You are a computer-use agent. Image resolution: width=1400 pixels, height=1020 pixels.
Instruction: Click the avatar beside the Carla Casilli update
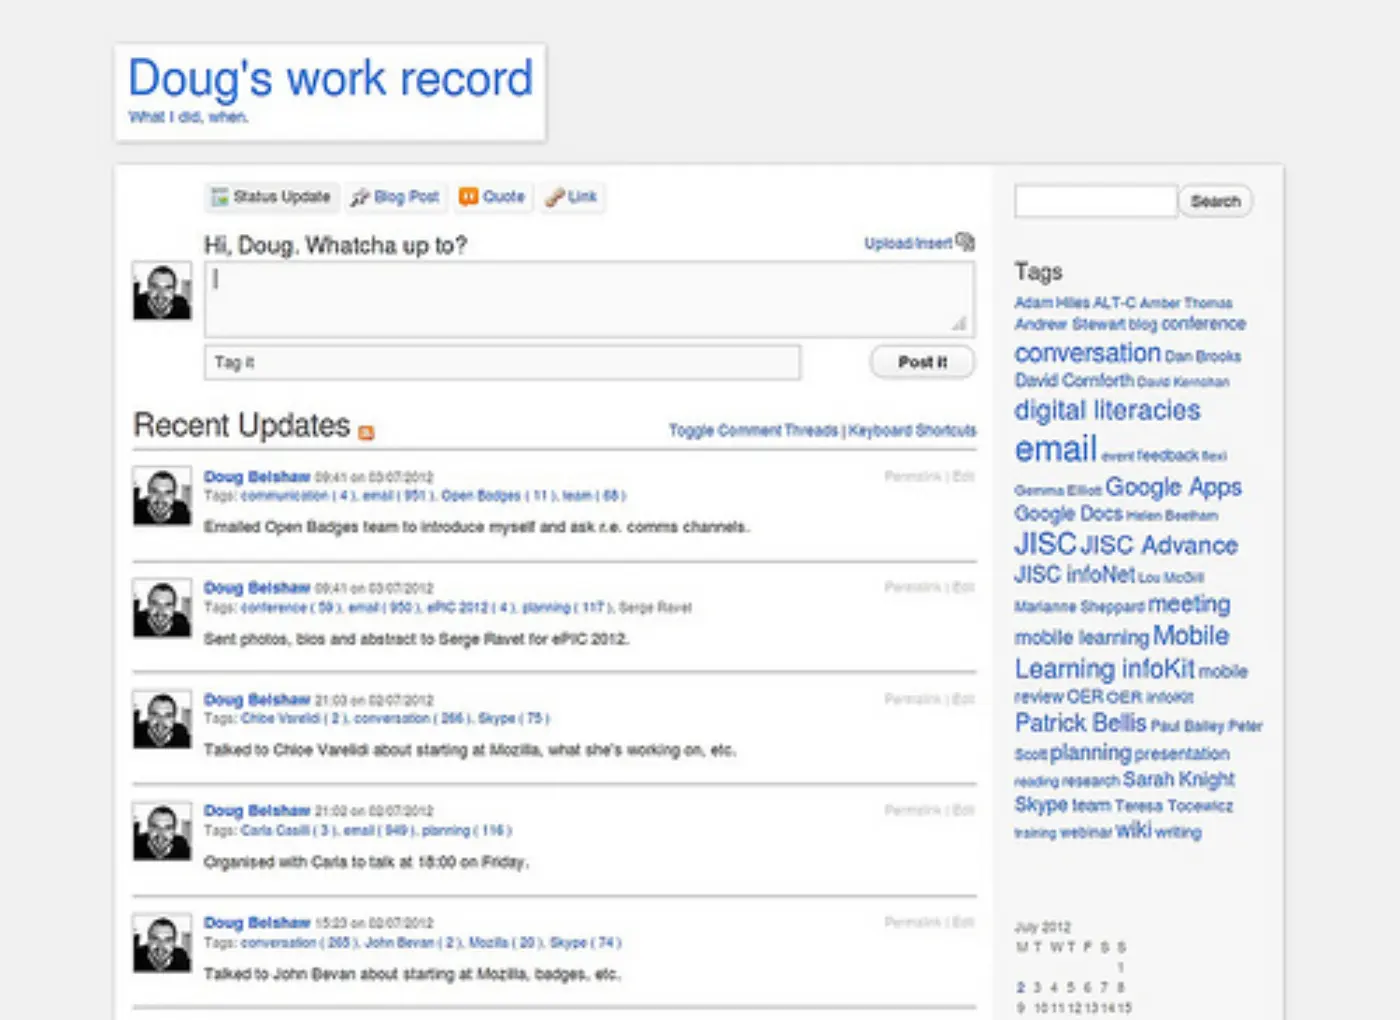pyautogui.click(x=162, y=830)
